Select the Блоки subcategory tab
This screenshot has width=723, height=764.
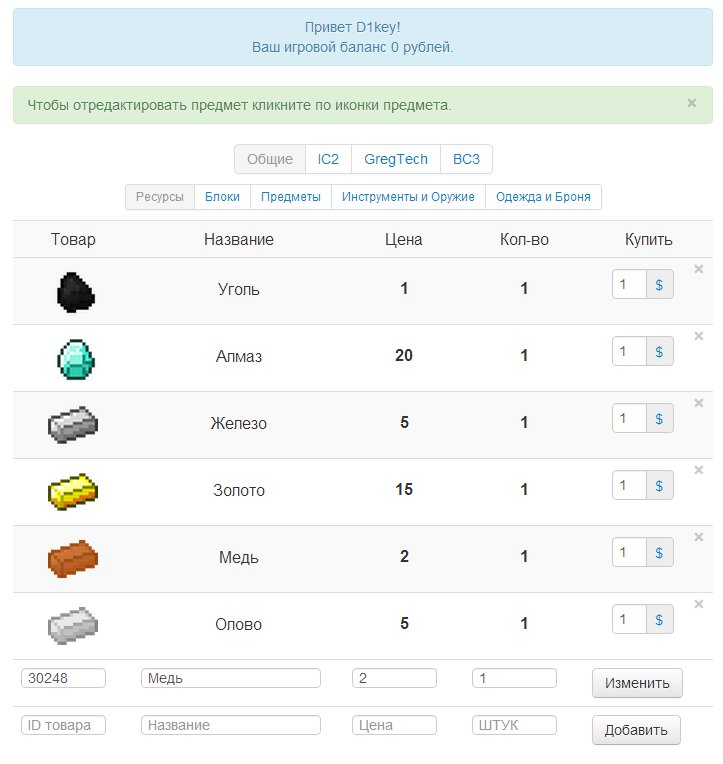click(222, 197)
